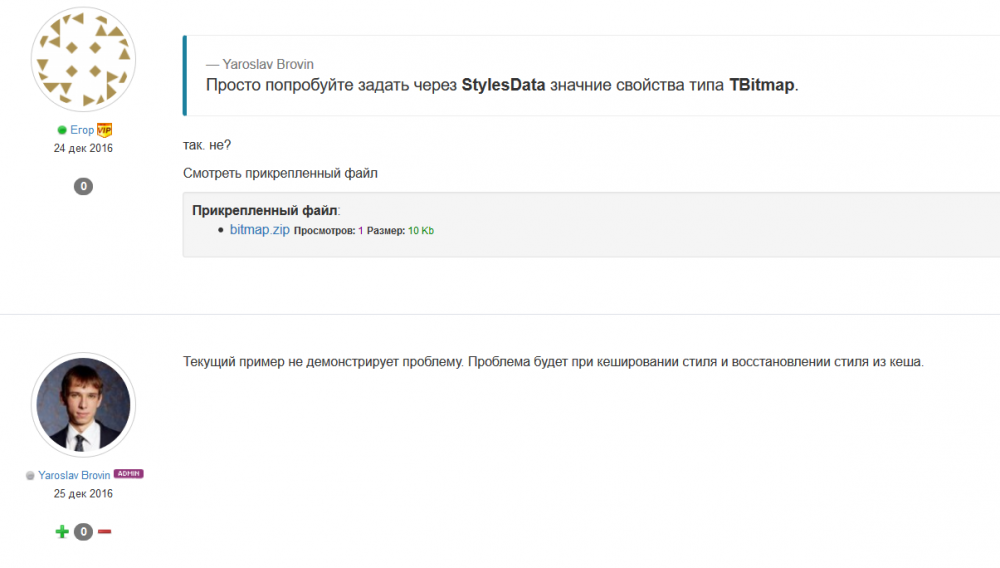
Task: Click the rating counter between plus and minus
Action: pyautogui.click(x=83, y=532)
